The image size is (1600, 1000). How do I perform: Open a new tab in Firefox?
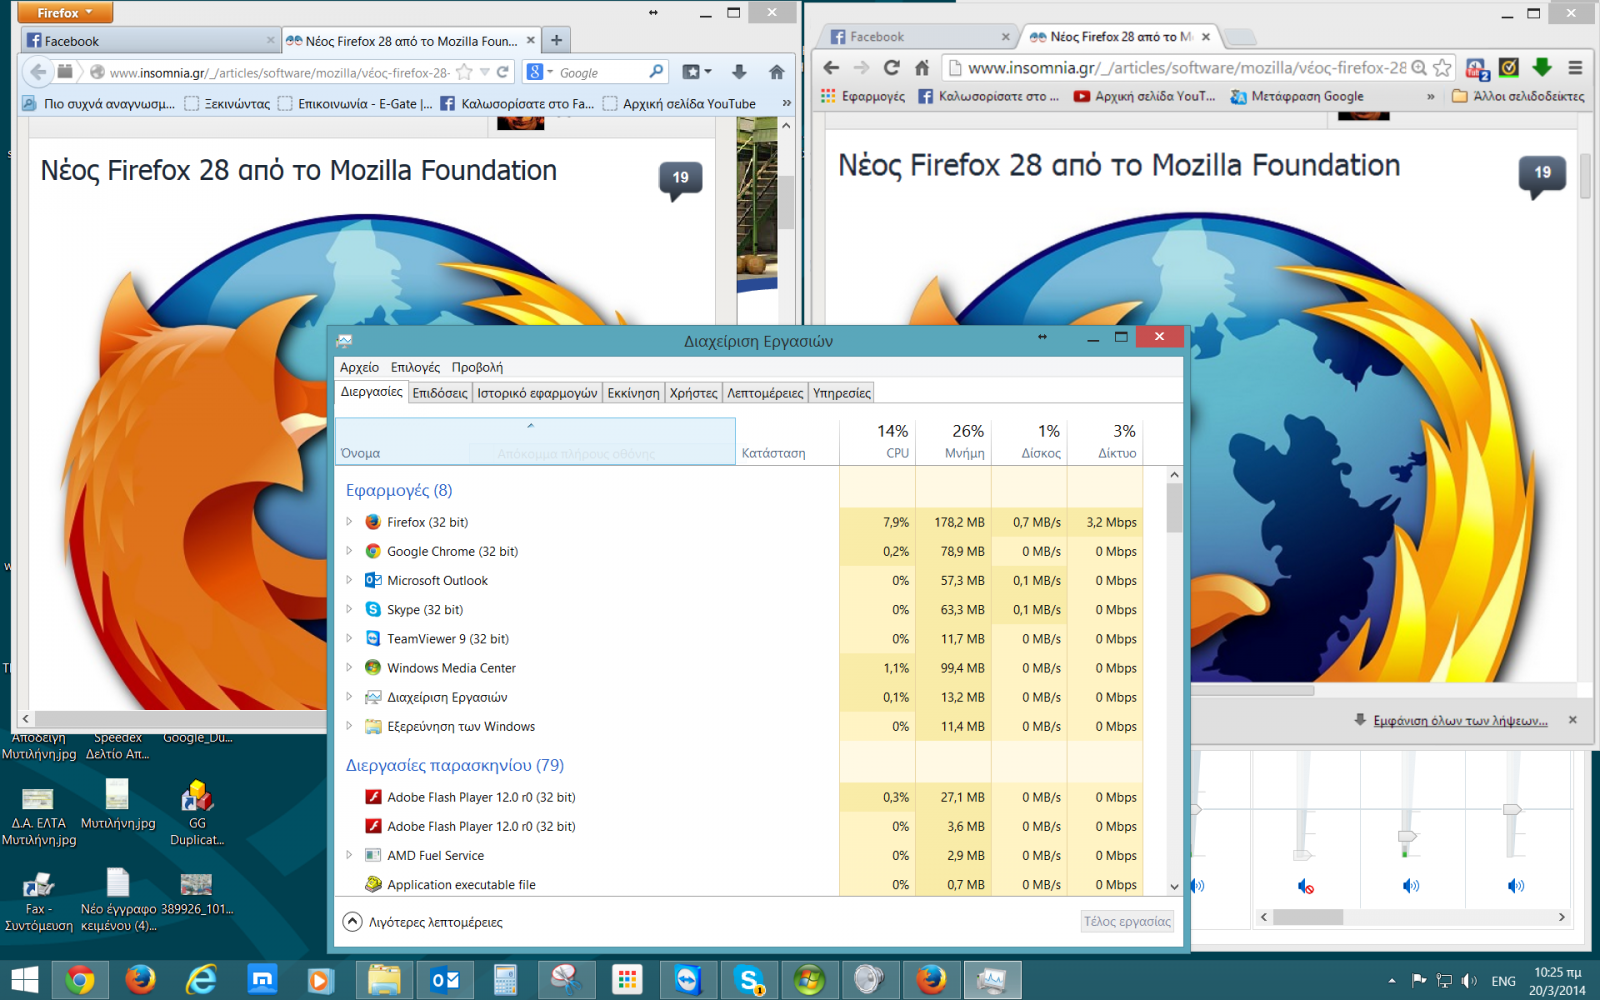557,41
